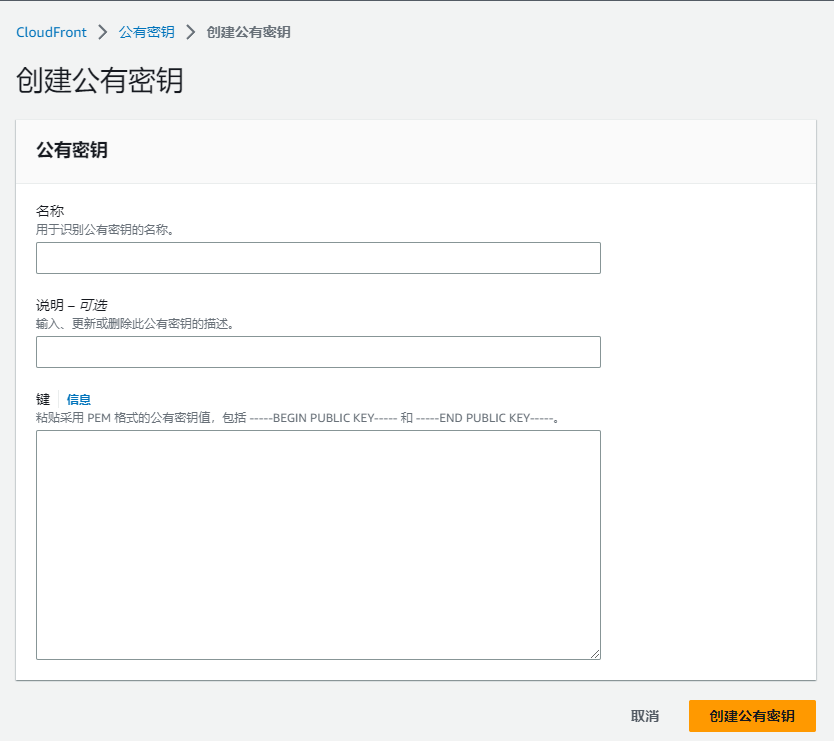
Task: Click the PEM format BEGIN PUBLIC KEY hint
Action: click(298, 417)
